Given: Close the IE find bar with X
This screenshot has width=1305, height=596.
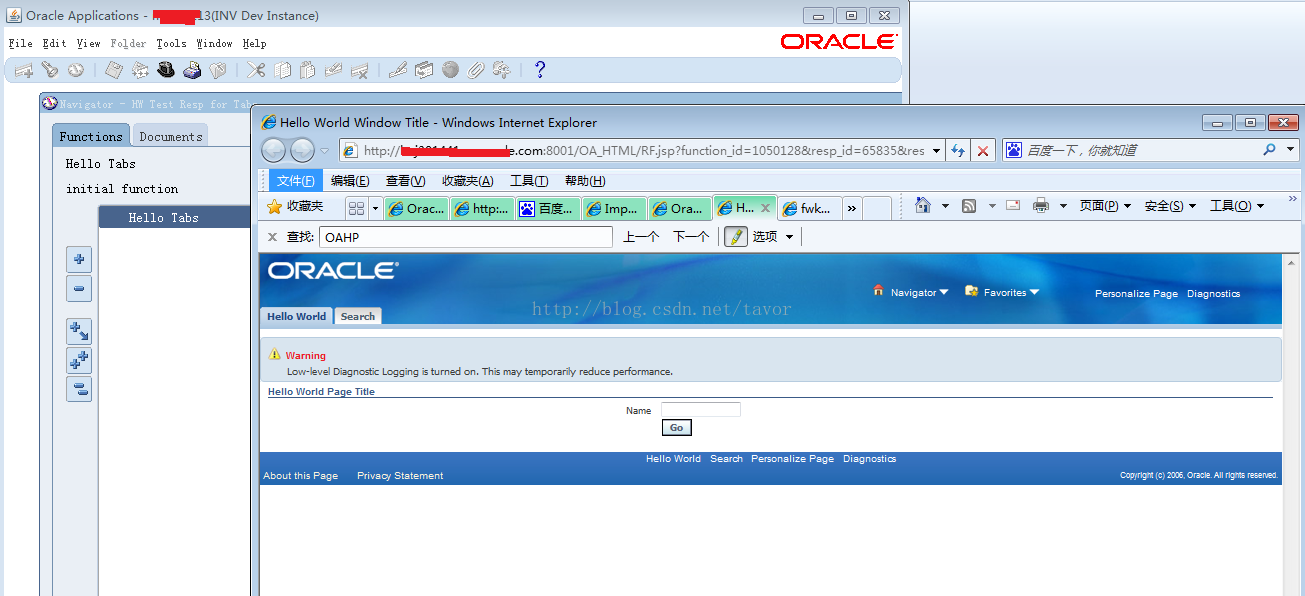Looking at the screenshot, I should pos(272,237).
